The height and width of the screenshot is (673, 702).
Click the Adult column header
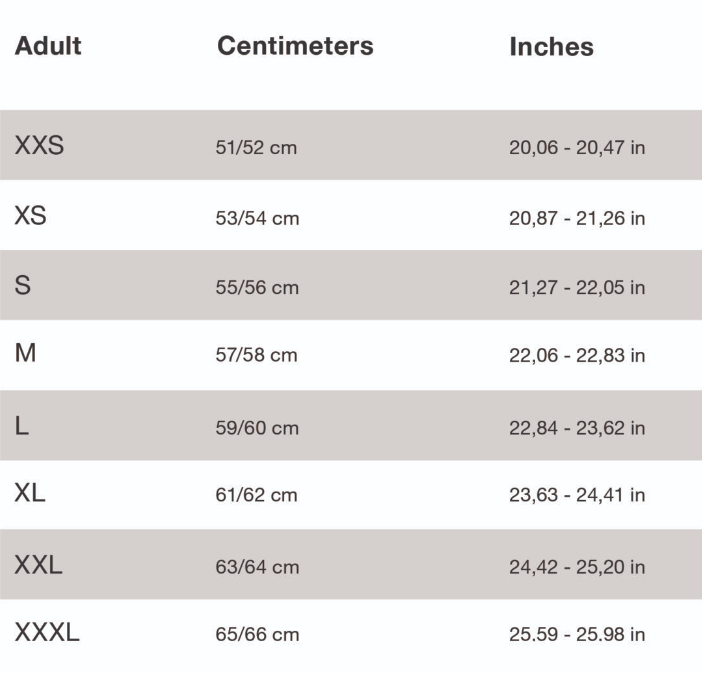[48, 46]
